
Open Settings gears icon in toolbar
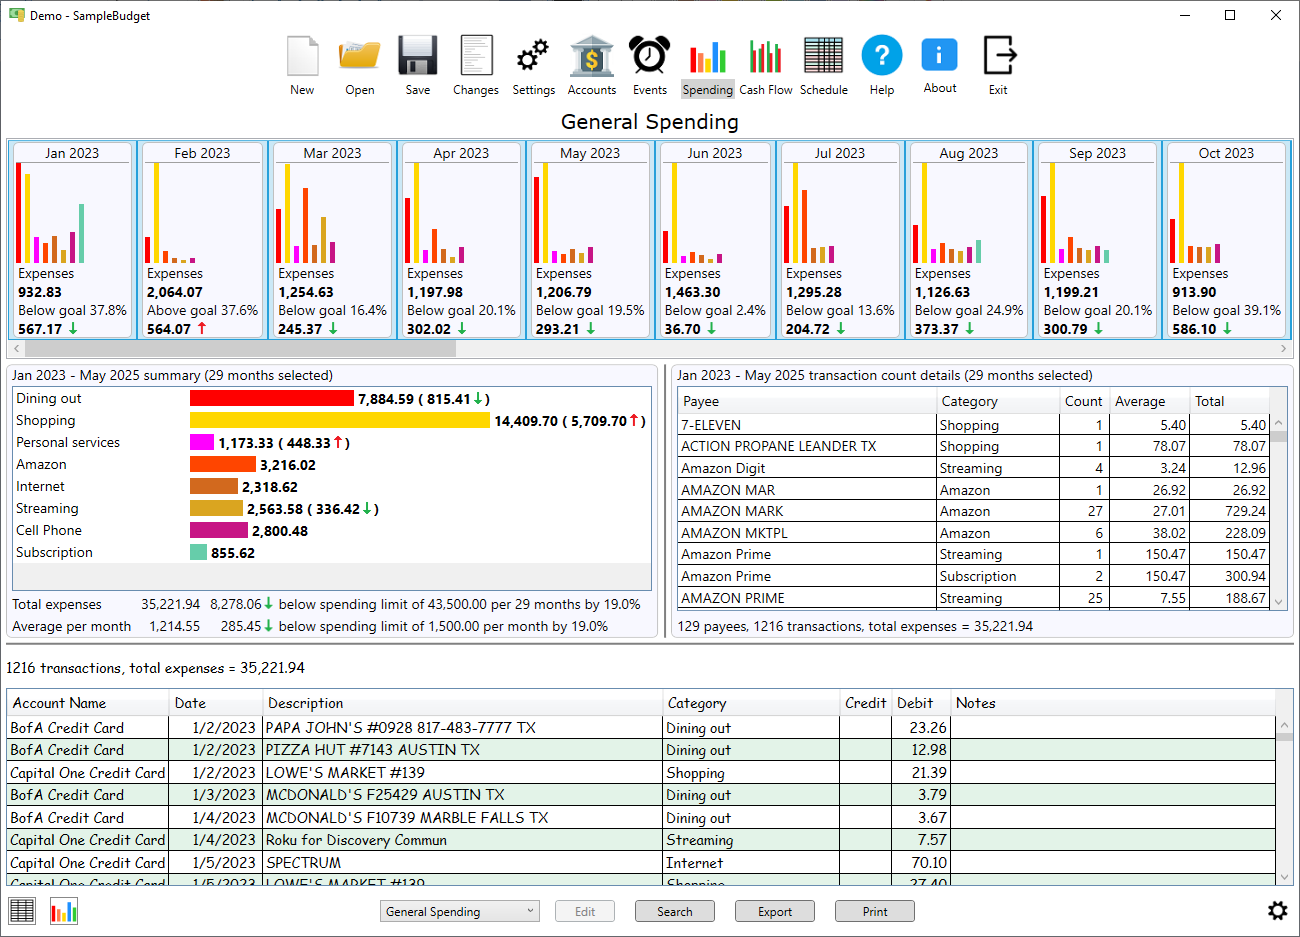[x=533, y=56]
